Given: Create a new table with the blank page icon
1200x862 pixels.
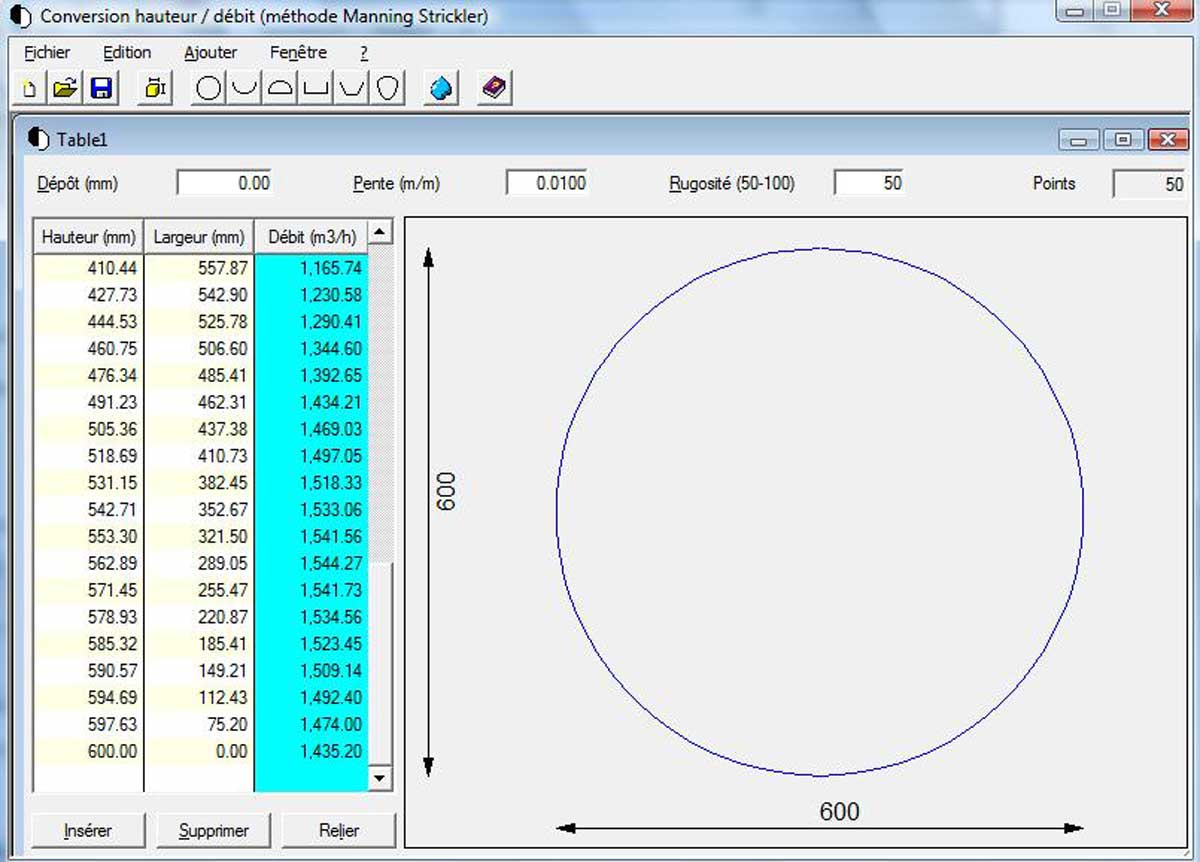Looking at the screenshot, I should click(x=28, y=87).
